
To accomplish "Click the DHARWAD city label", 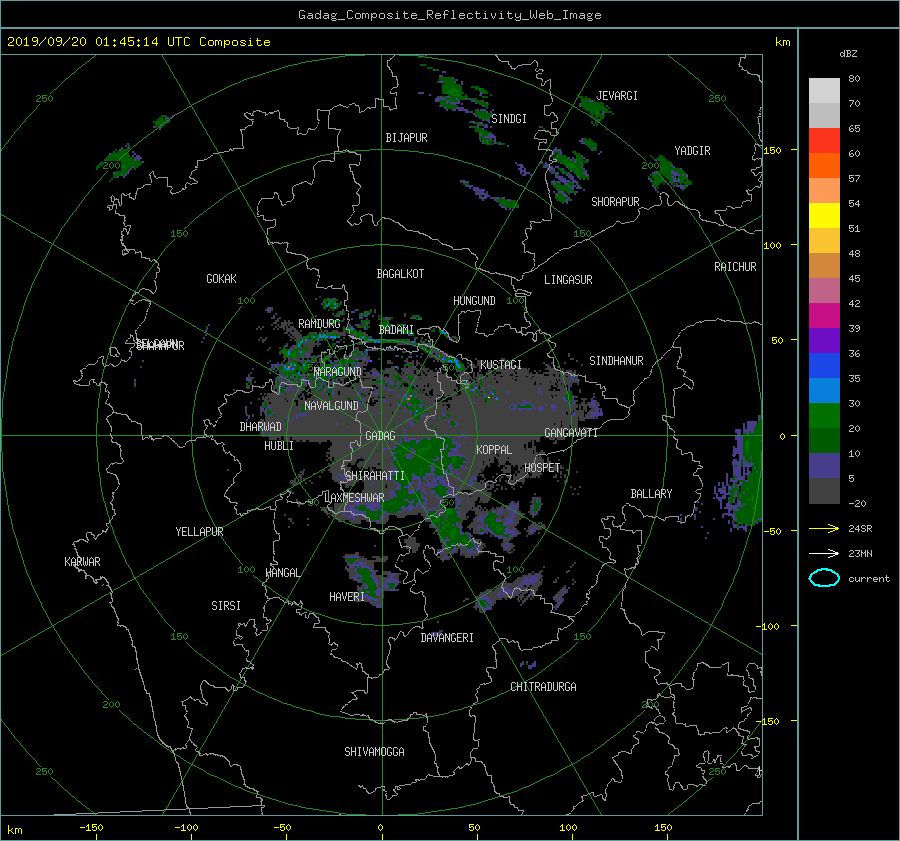I will pyautogui.click(x=261, y=427).
